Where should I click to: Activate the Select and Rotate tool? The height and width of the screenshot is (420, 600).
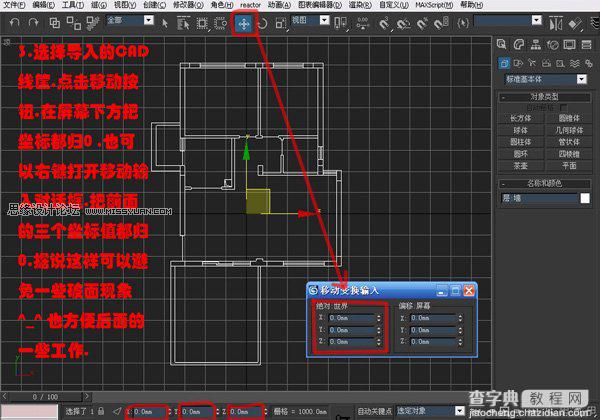click(x=262, y=23)
